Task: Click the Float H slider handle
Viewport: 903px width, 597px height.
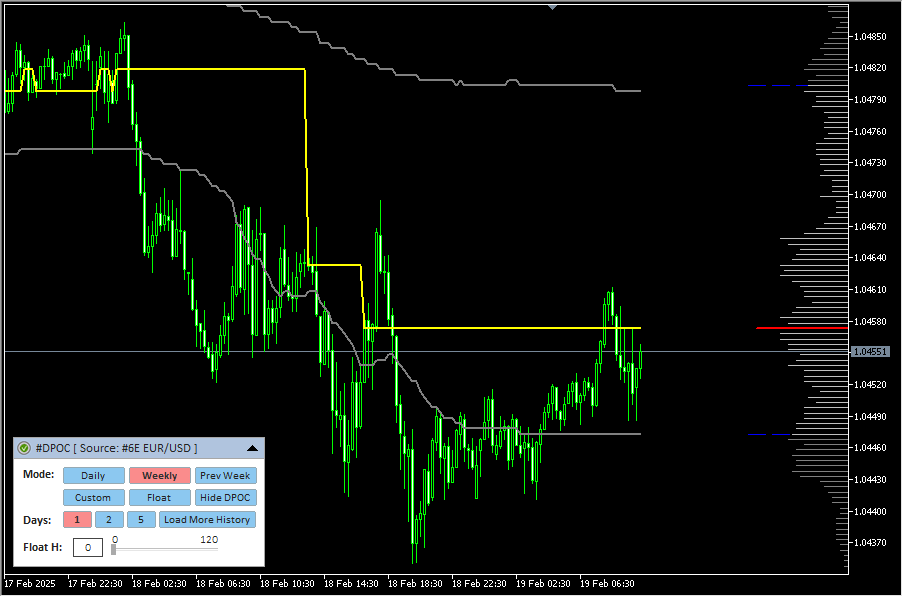Action: click(114, 549)
